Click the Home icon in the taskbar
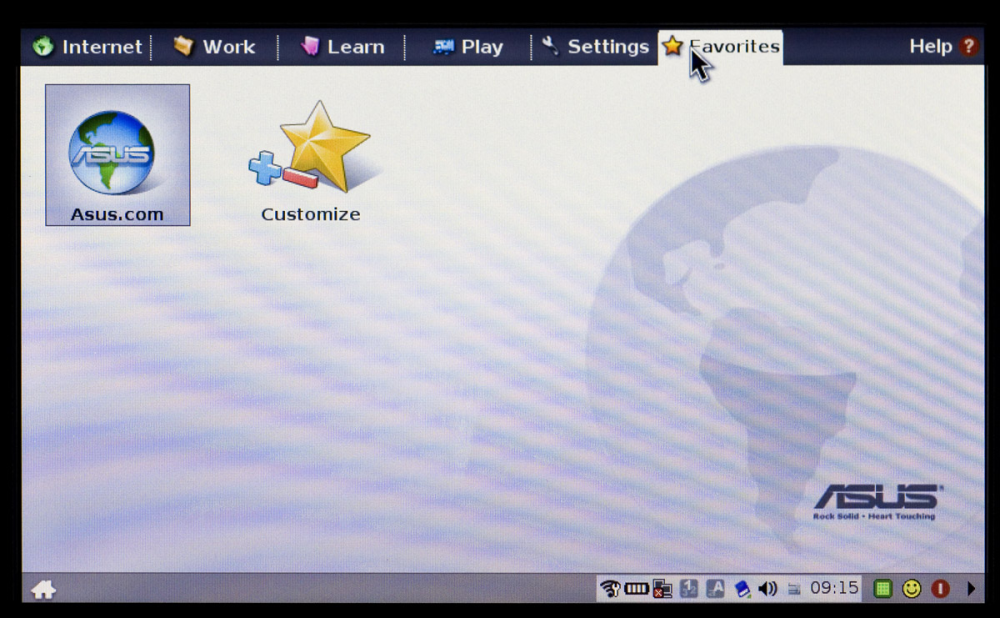1000x618 pixels. pos(43,589)
